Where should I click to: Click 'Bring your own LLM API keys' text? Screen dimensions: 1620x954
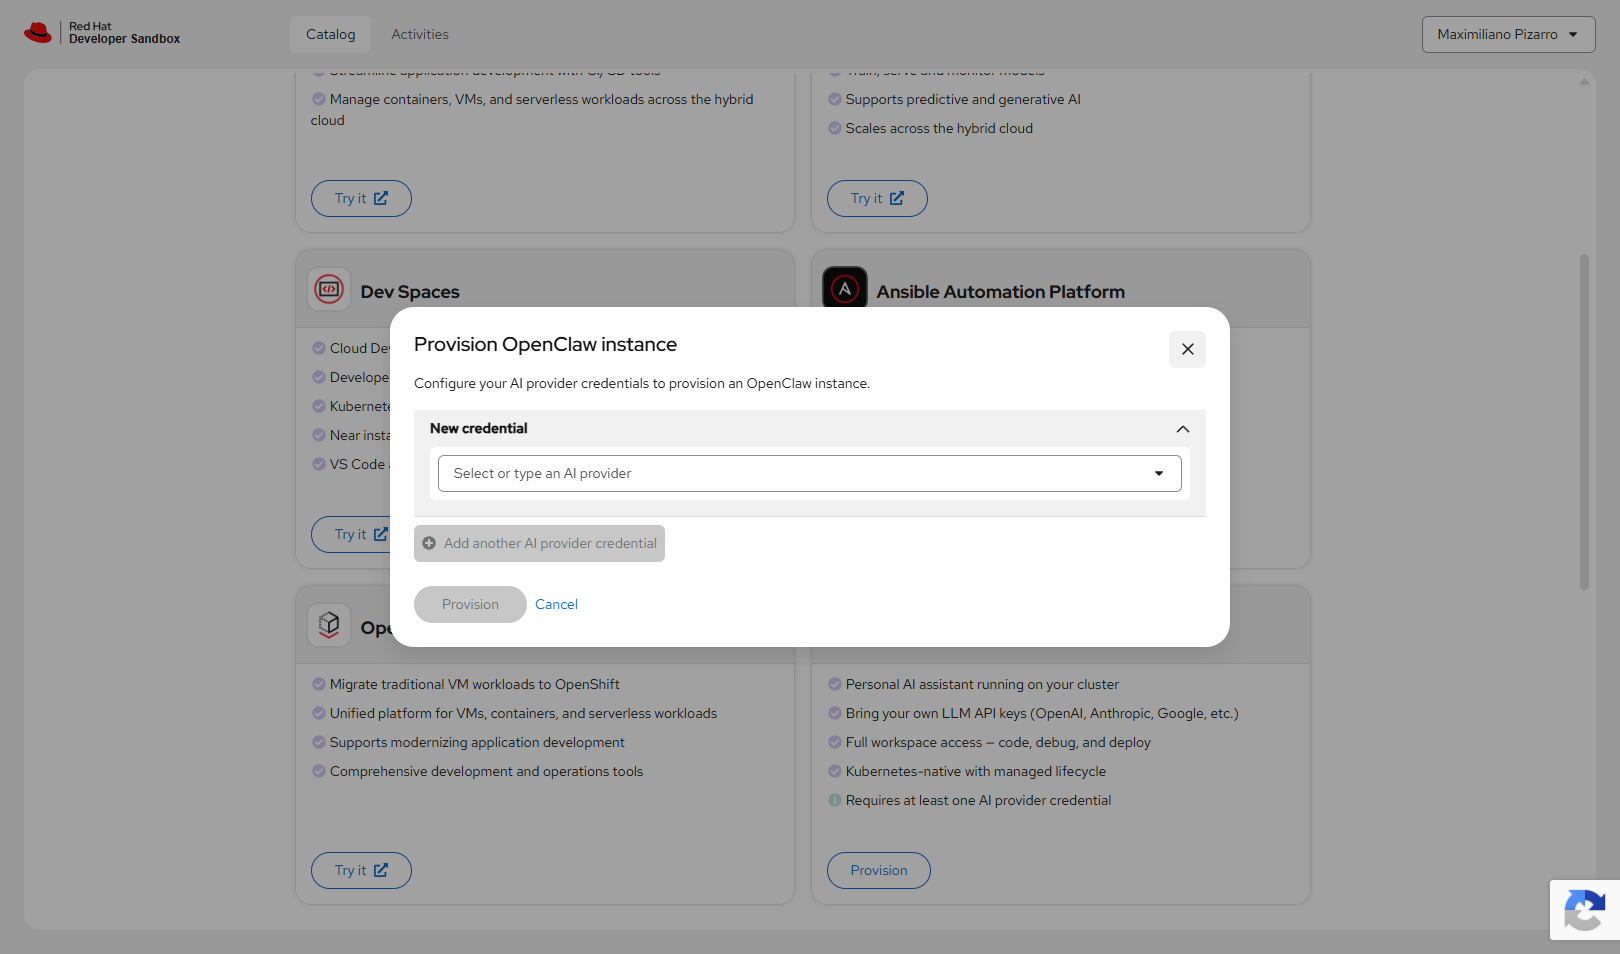pos(1042,714)
